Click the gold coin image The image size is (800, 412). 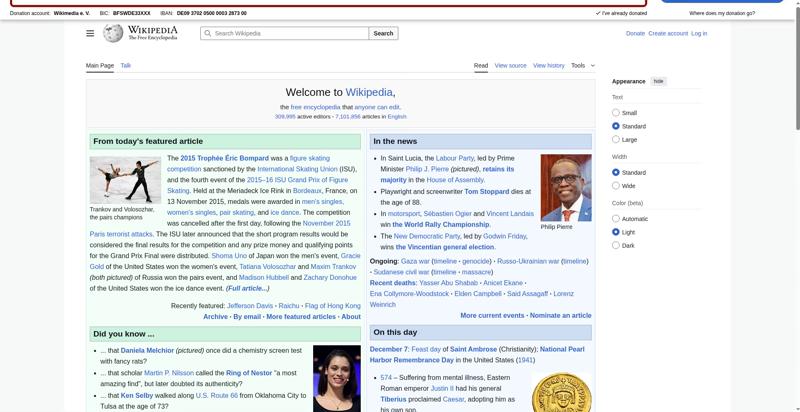coord(561,393)
